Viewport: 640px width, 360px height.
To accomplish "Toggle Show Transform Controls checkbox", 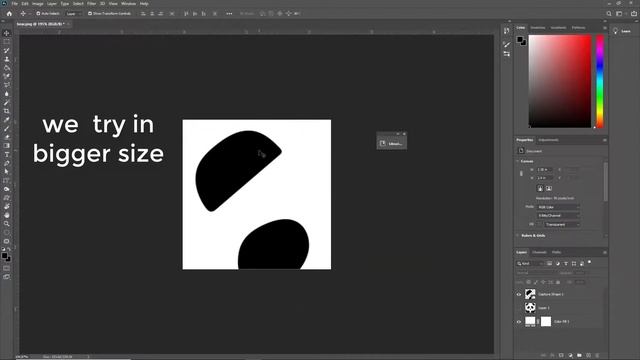I will [x=90, y=13].
